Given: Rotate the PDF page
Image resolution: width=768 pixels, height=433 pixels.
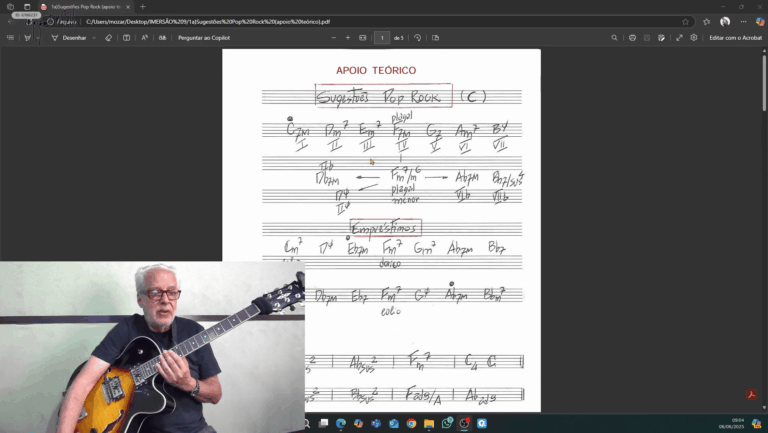Looking at the screenshot, I should [x=418, y=38].
